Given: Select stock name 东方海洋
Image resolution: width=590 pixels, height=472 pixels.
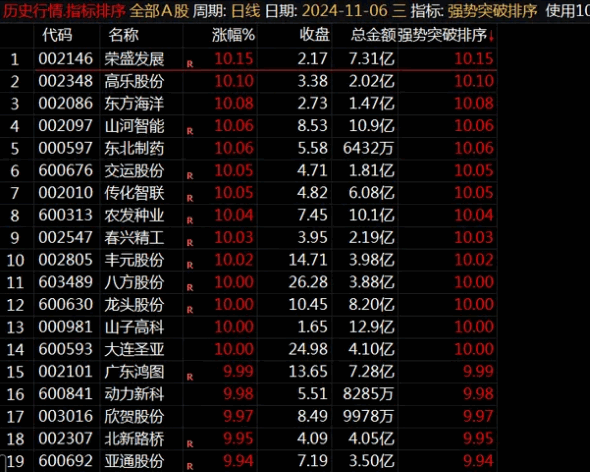Looking at the screenshot, I should [x=134, y=104].
